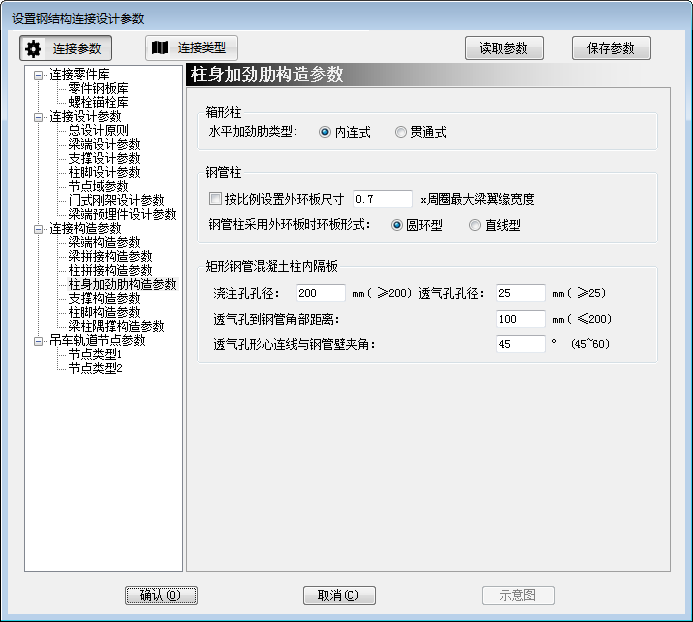
Task: Open 节点域参数 tree item
Action: [99, 186]
